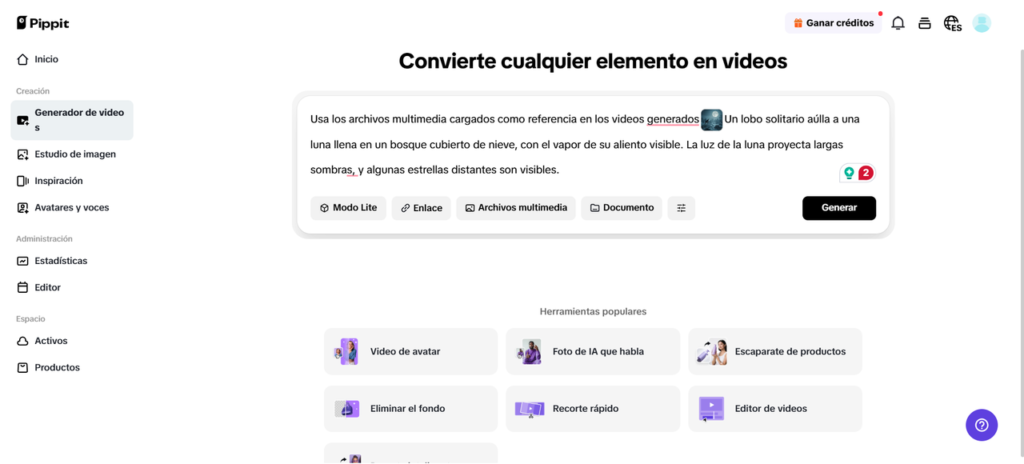Open the Modo Lite mode selector

(x=348, y=208)
